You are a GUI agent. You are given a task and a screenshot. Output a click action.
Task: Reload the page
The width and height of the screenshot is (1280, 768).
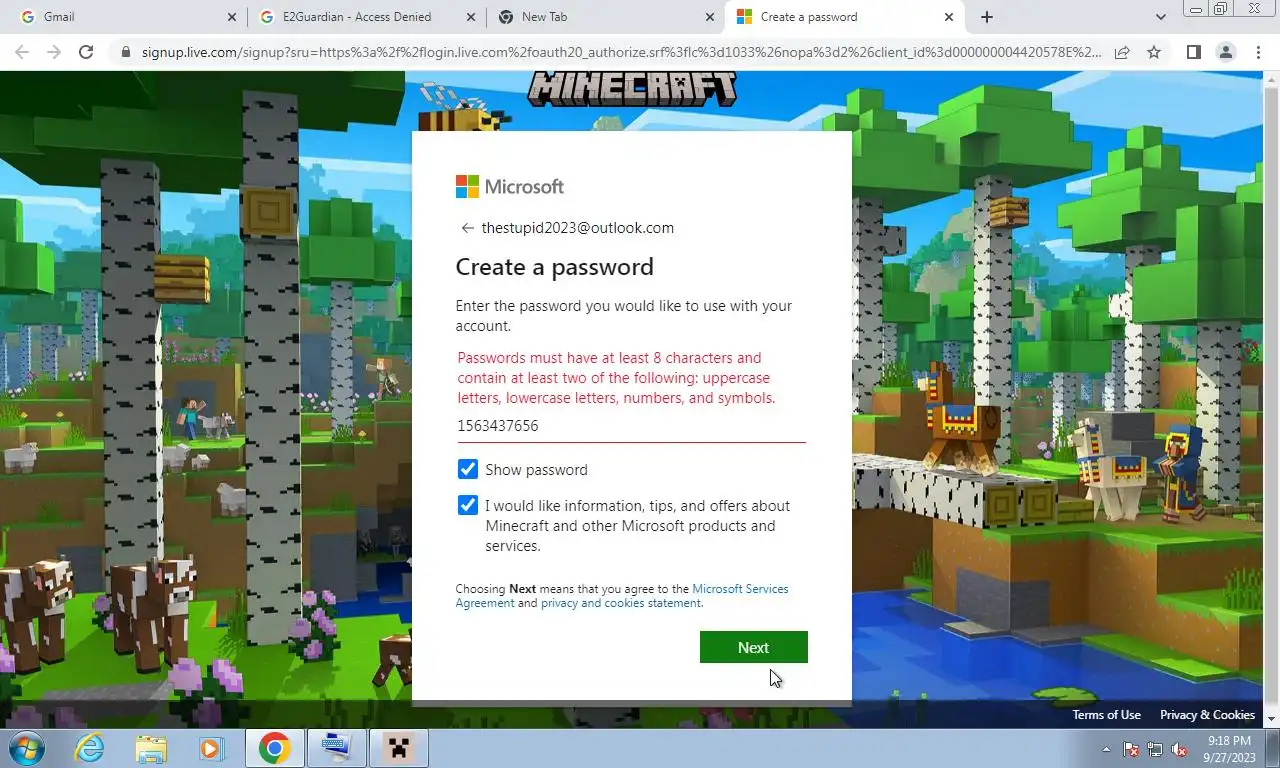click(x=86, y=52)
